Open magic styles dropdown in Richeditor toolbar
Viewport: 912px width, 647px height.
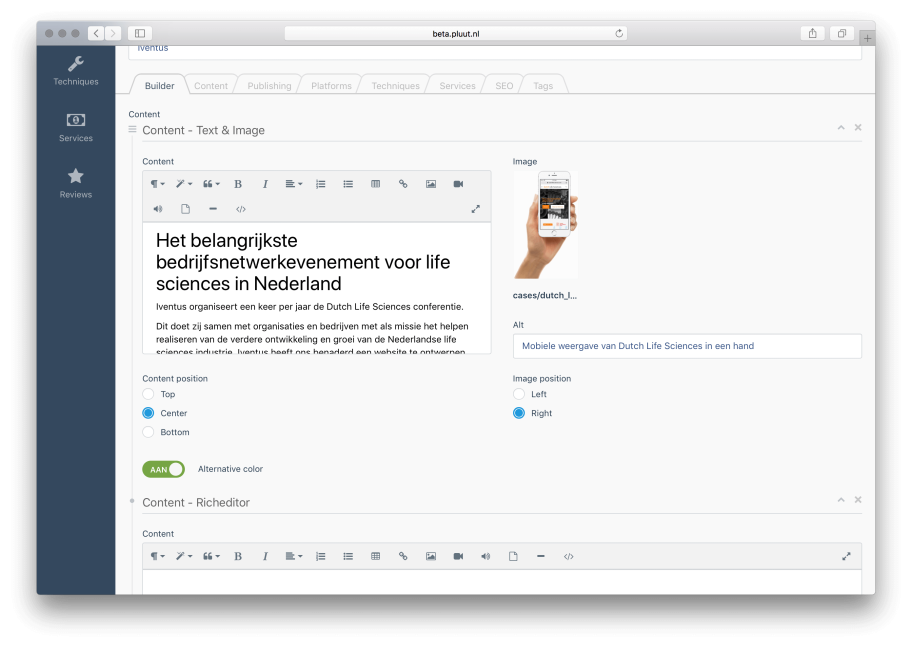184,556
